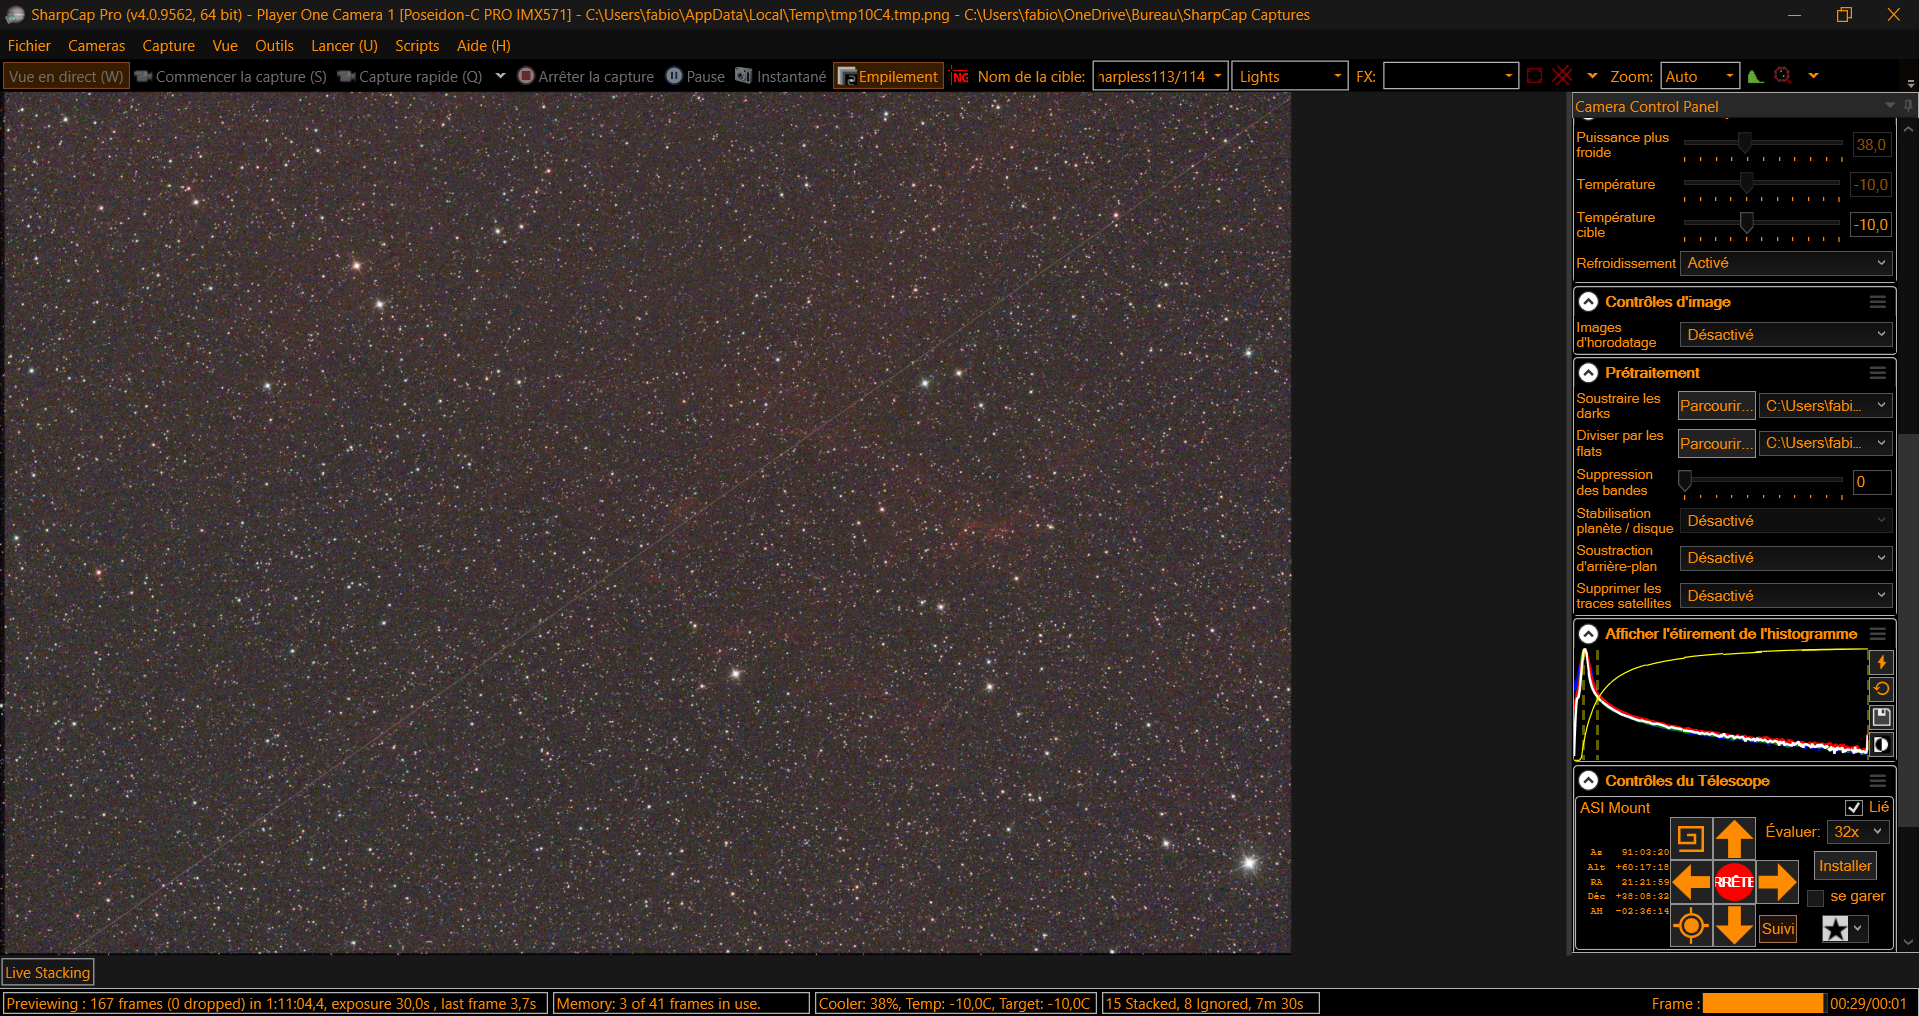Screen dimensions: 1919x1016
Task: Open the Cameras menu
Action: (97, 46)
